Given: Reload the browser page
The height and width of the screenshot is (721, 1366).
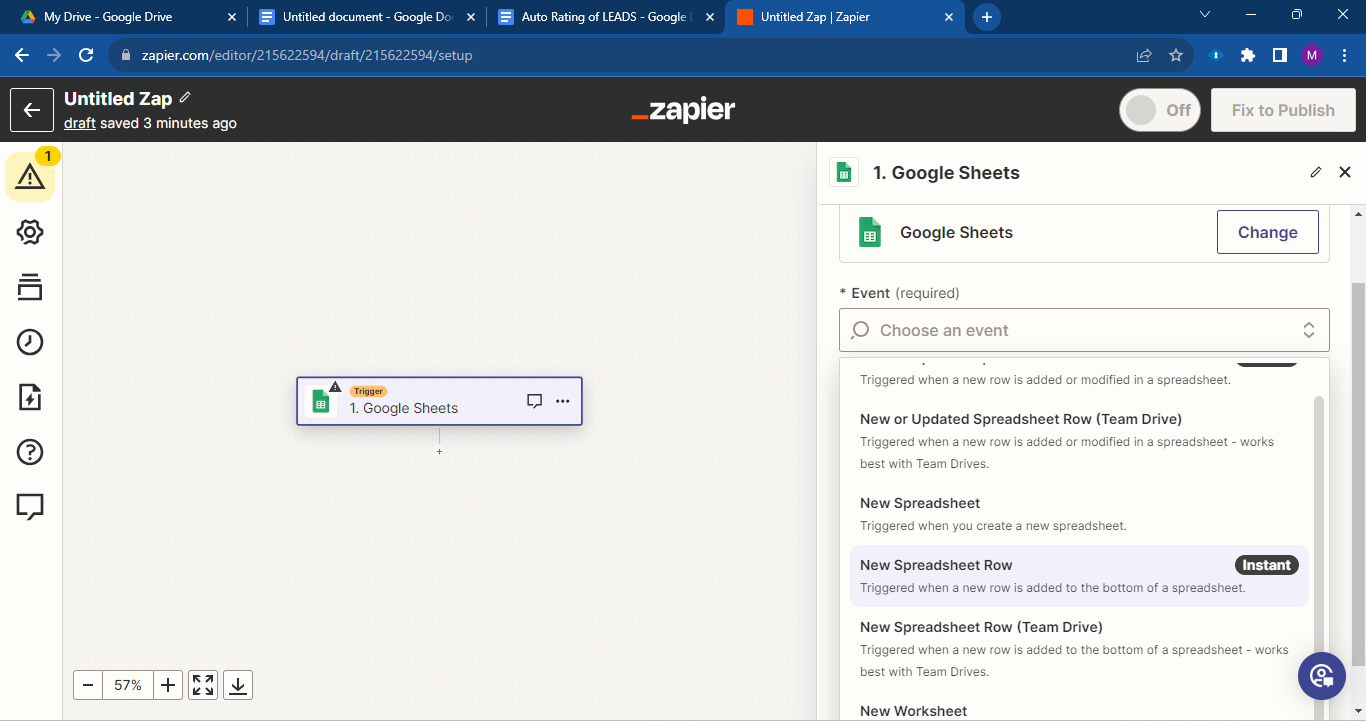Looking at the screenshot, I should (x=86, y=55).
